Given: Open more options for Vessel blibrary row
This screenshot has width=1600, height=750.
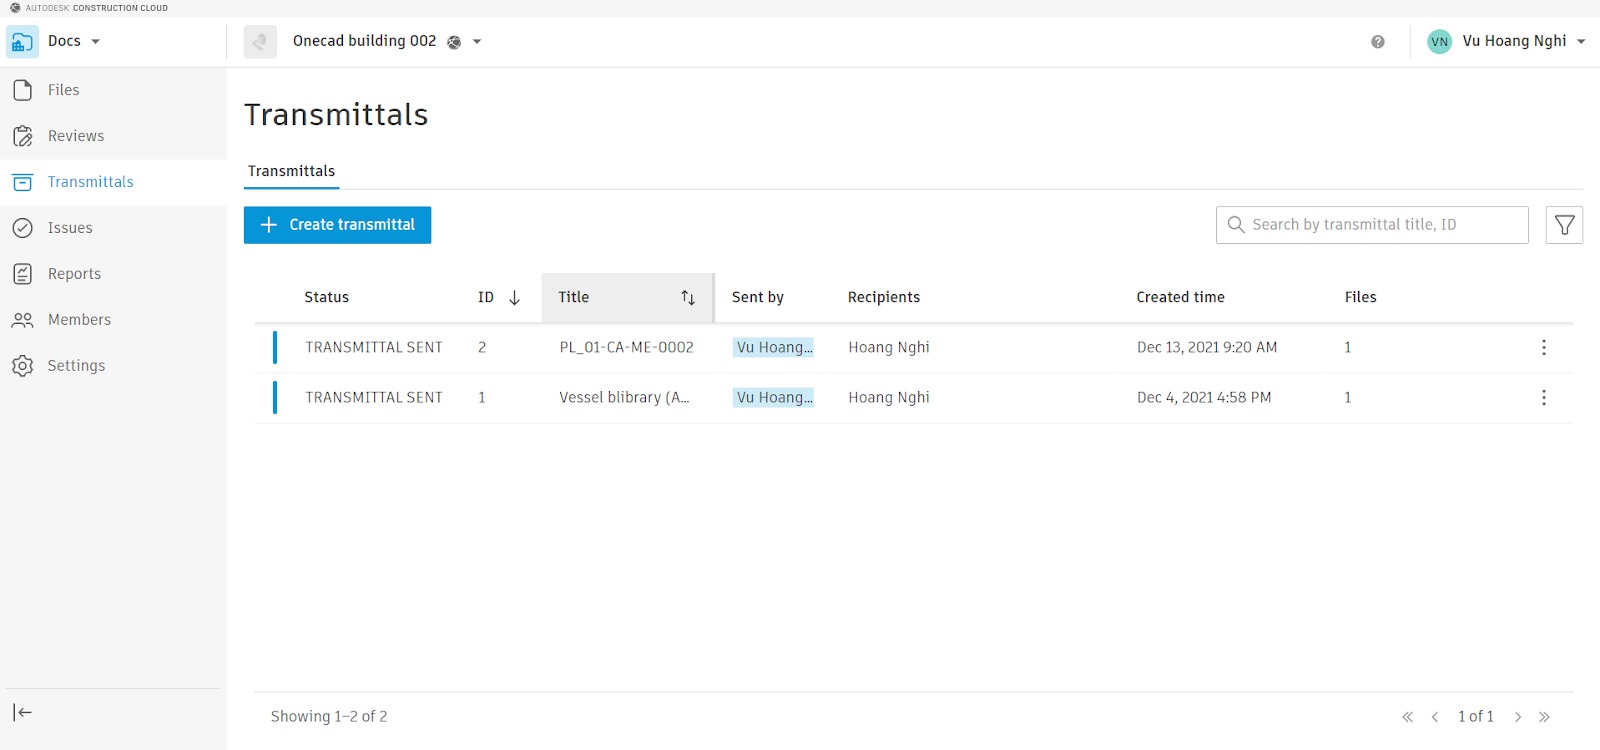Looking at the screenshot, I should [x=1544, y=397].
